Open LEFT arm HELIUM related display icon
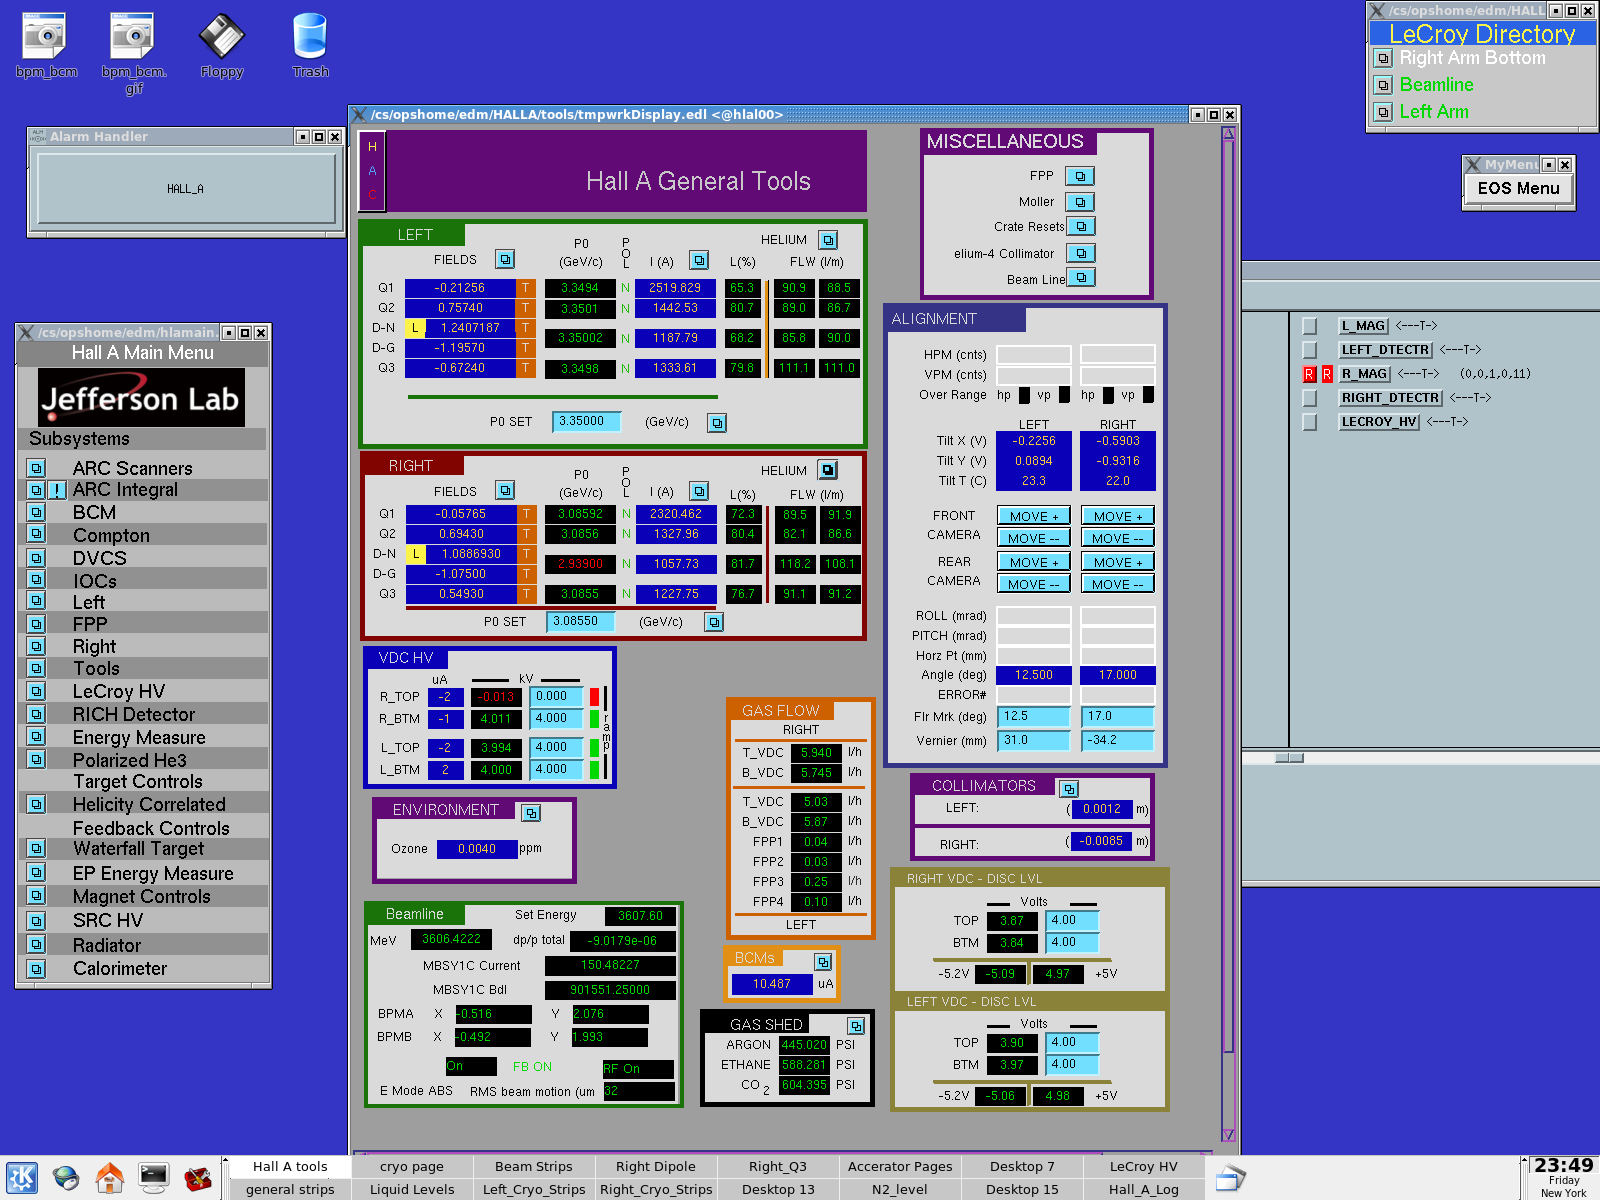This screenshot has height=1200, width=1600. [x=828, y=240]
